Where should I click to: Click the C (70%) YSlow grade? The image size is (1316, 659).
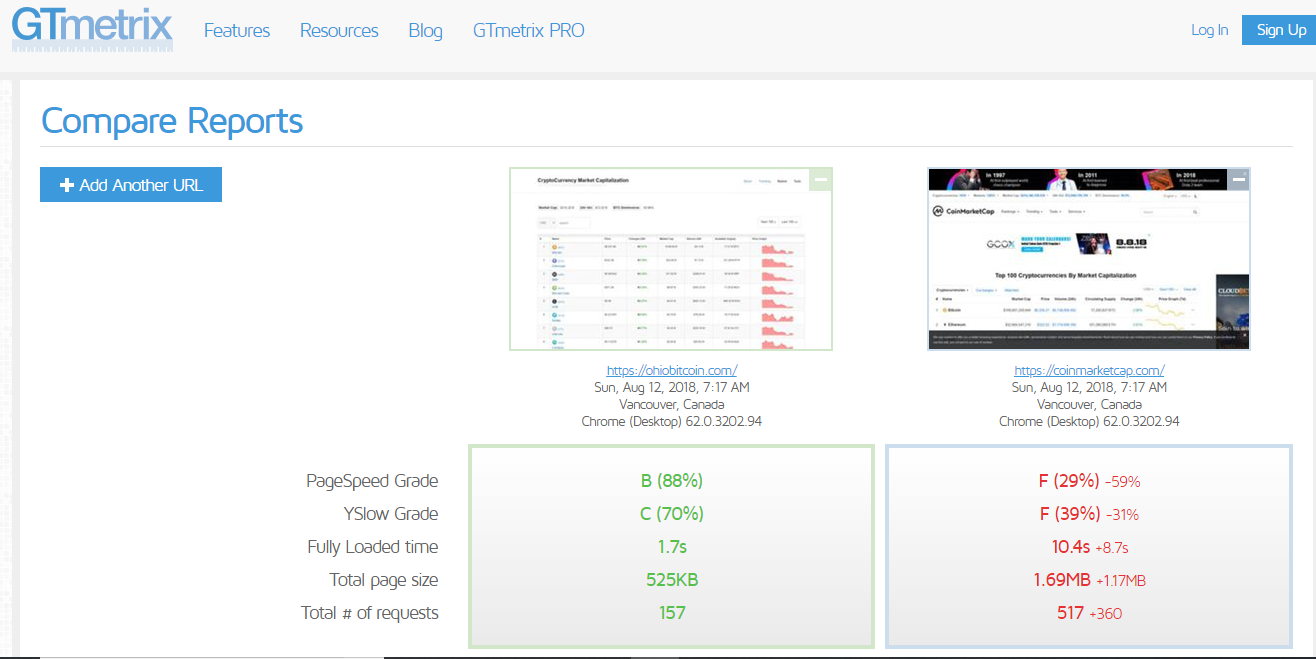671,514
